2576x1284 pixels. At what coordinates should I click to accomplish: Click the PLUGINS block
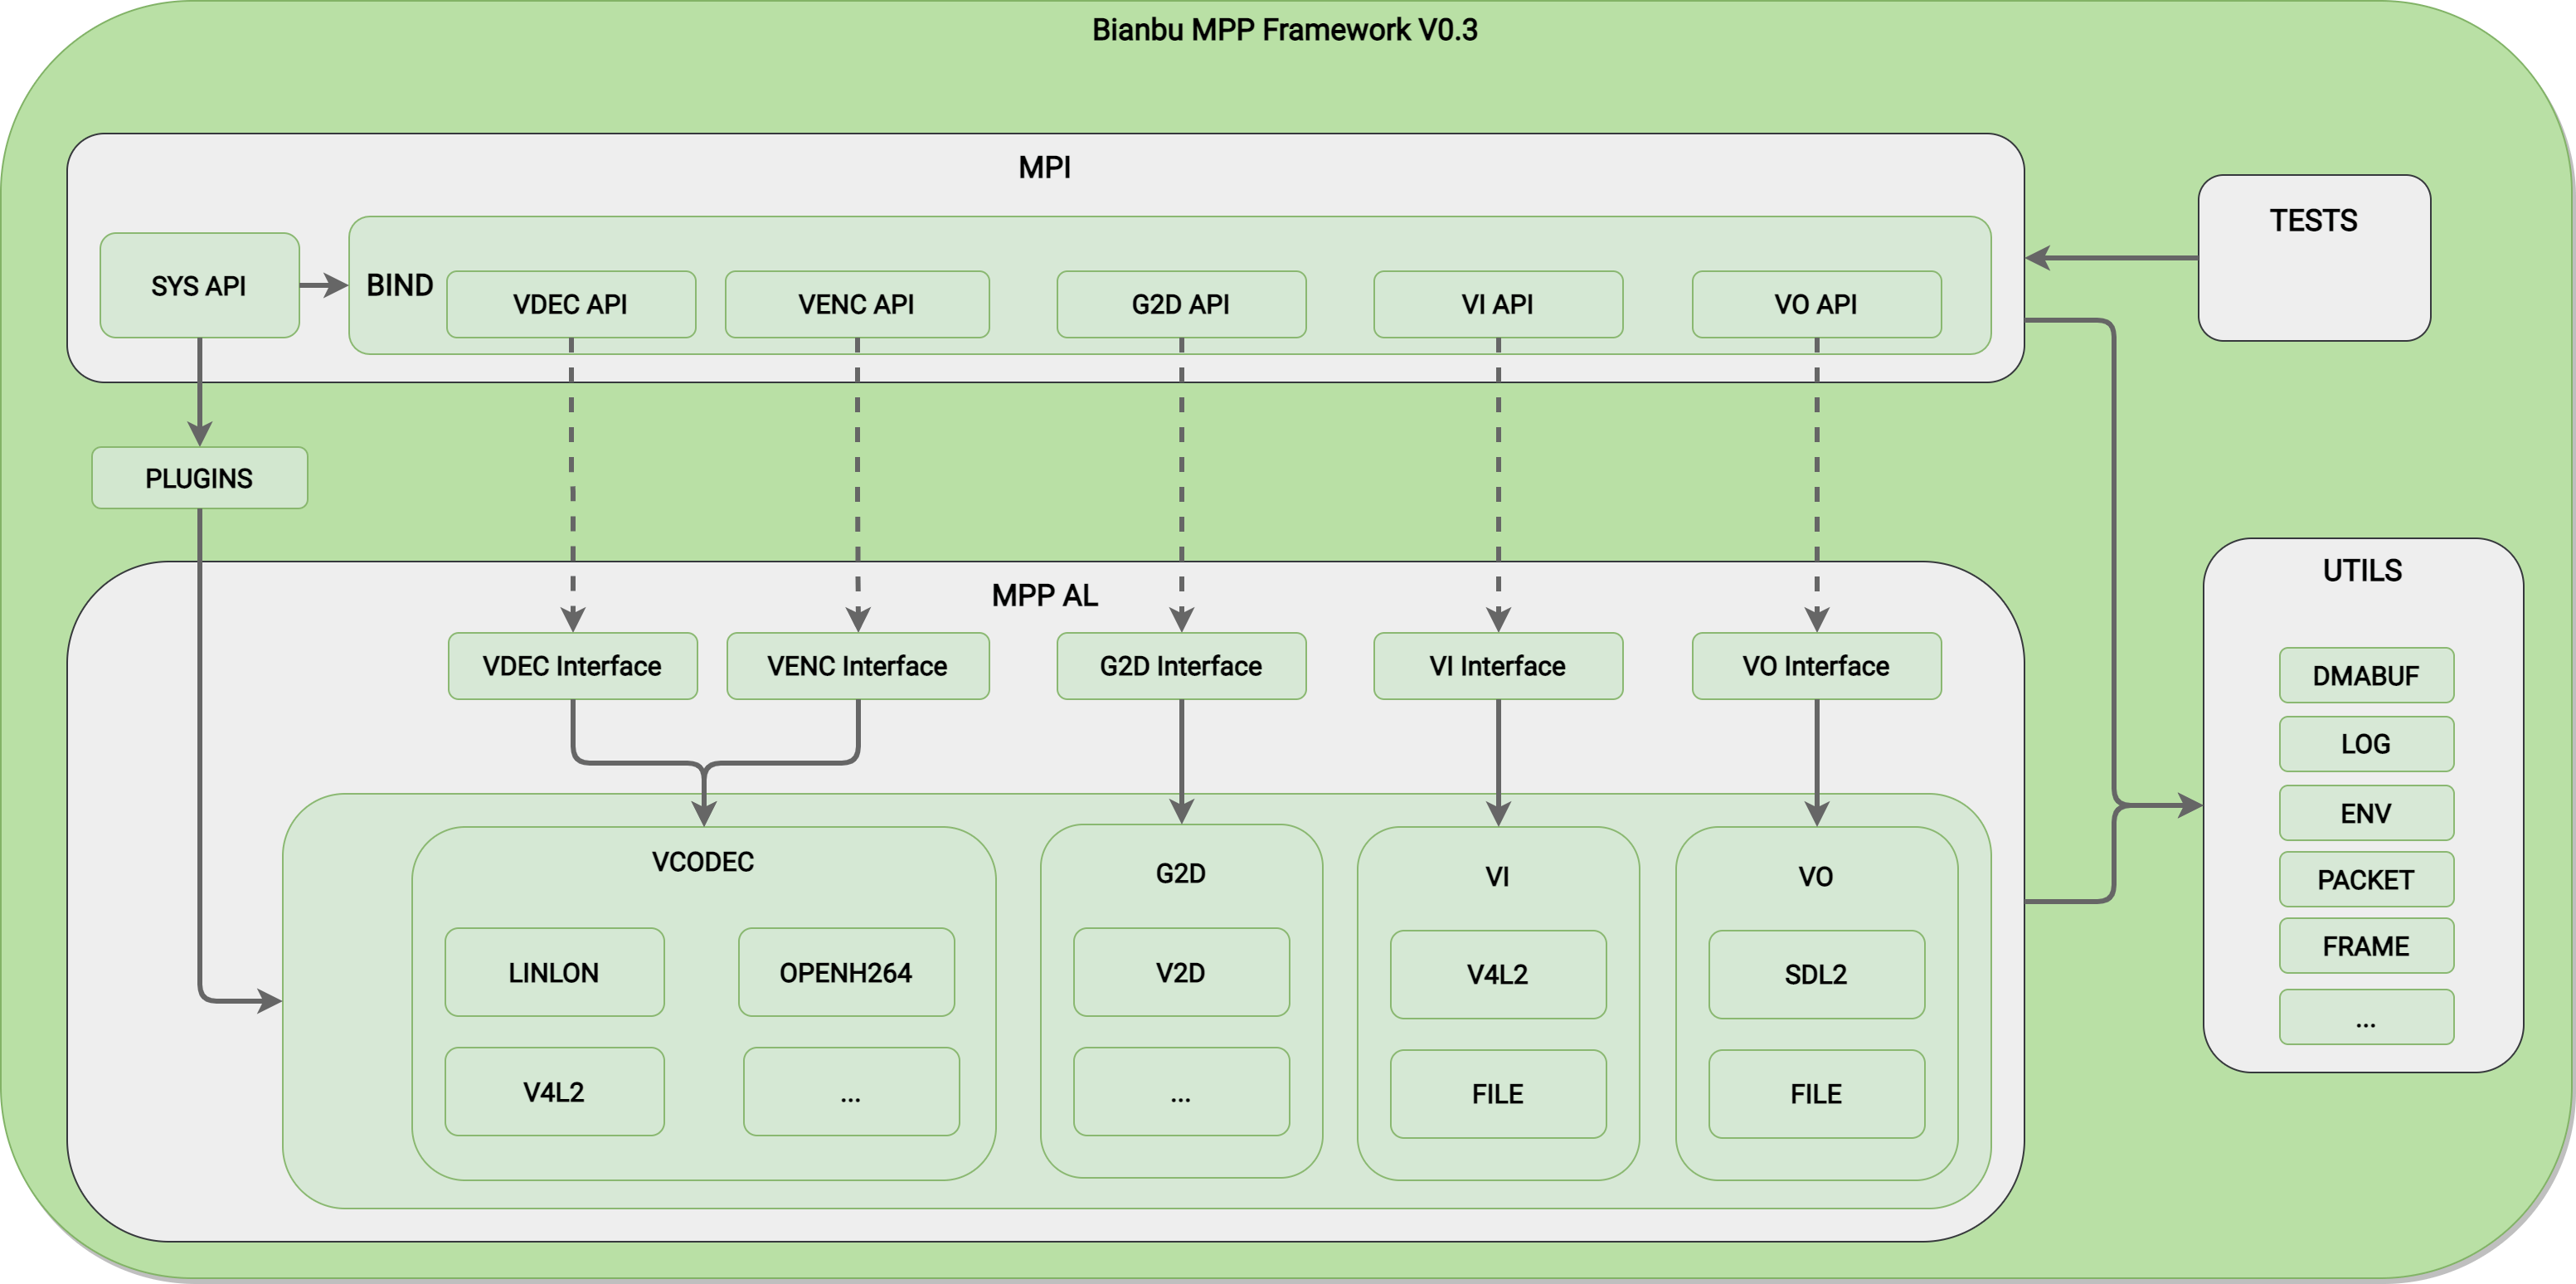pos(199,478)
